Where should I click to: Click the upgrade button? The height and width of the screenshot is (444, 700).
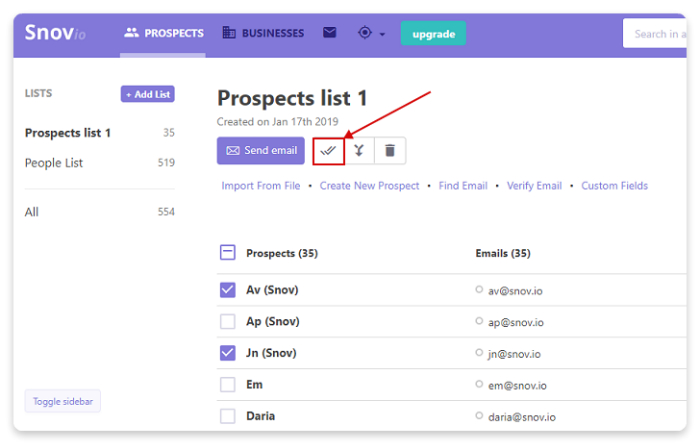pos(433,33)
